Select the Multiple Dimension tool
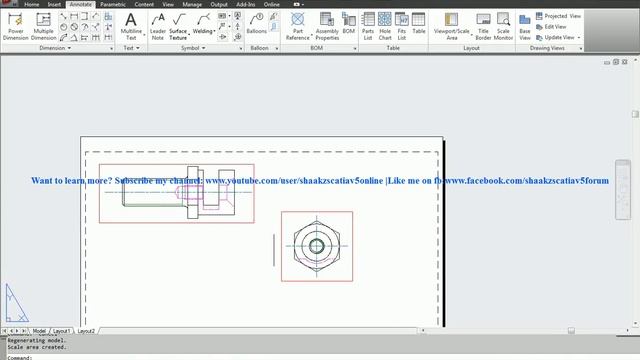640x360 pixels. 43,26
